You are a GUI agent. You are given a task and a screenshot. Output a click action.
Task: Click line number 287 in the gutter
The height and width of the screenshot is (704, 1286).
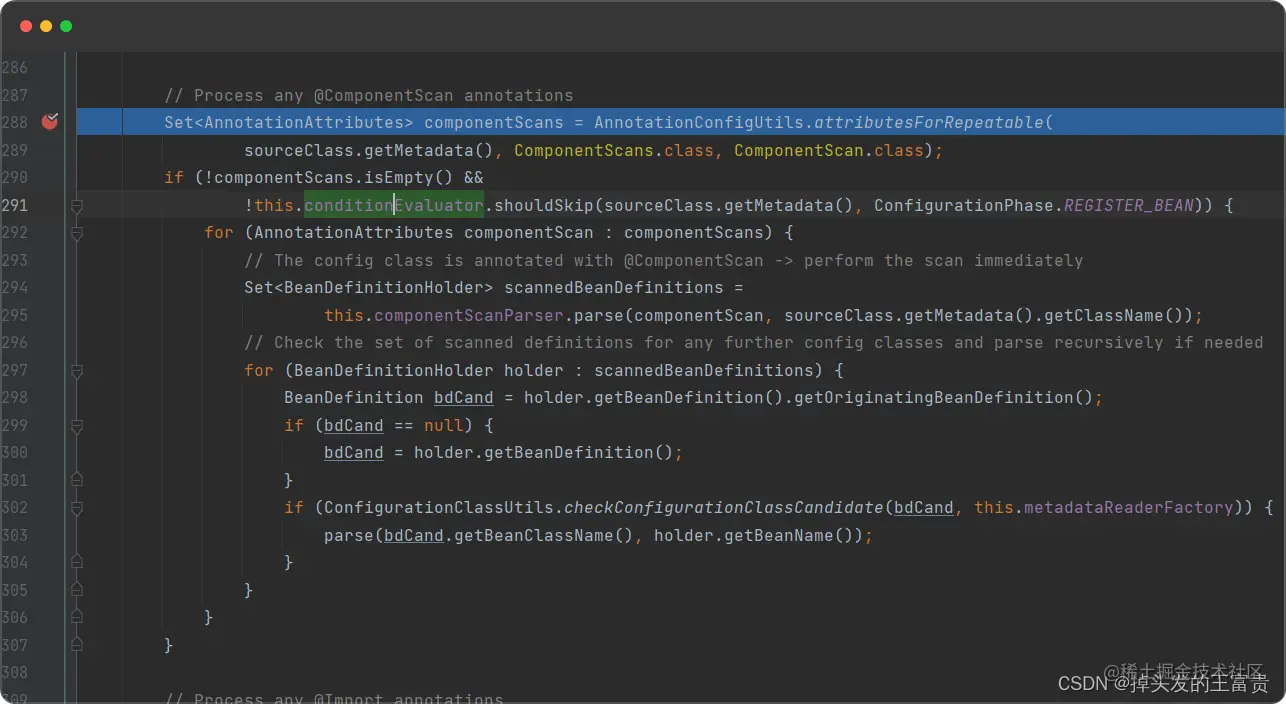point(15,96)
